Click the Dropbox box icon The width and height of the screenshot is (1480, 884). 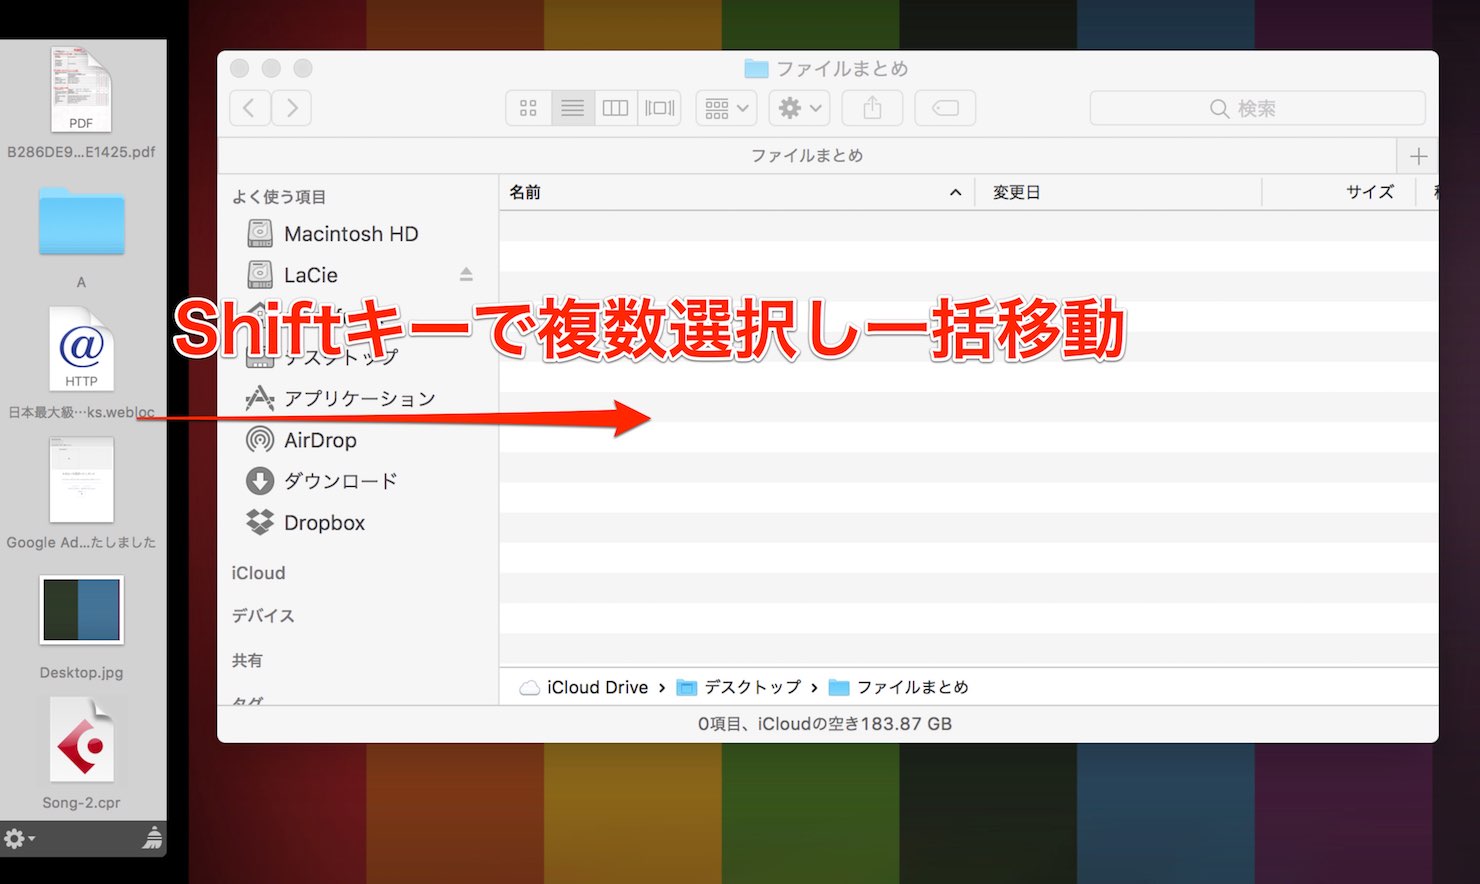260,522
